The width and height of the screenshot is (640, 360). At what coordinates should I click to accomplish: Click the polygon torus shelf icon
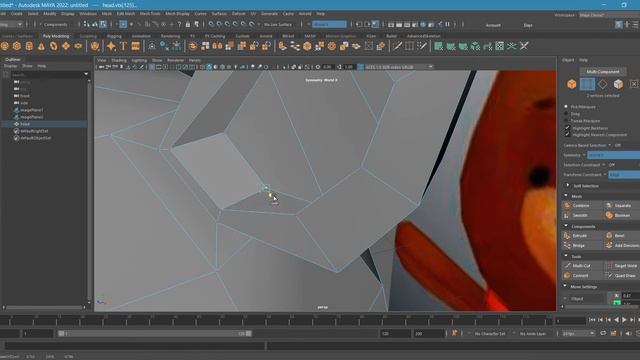point(53,46)
